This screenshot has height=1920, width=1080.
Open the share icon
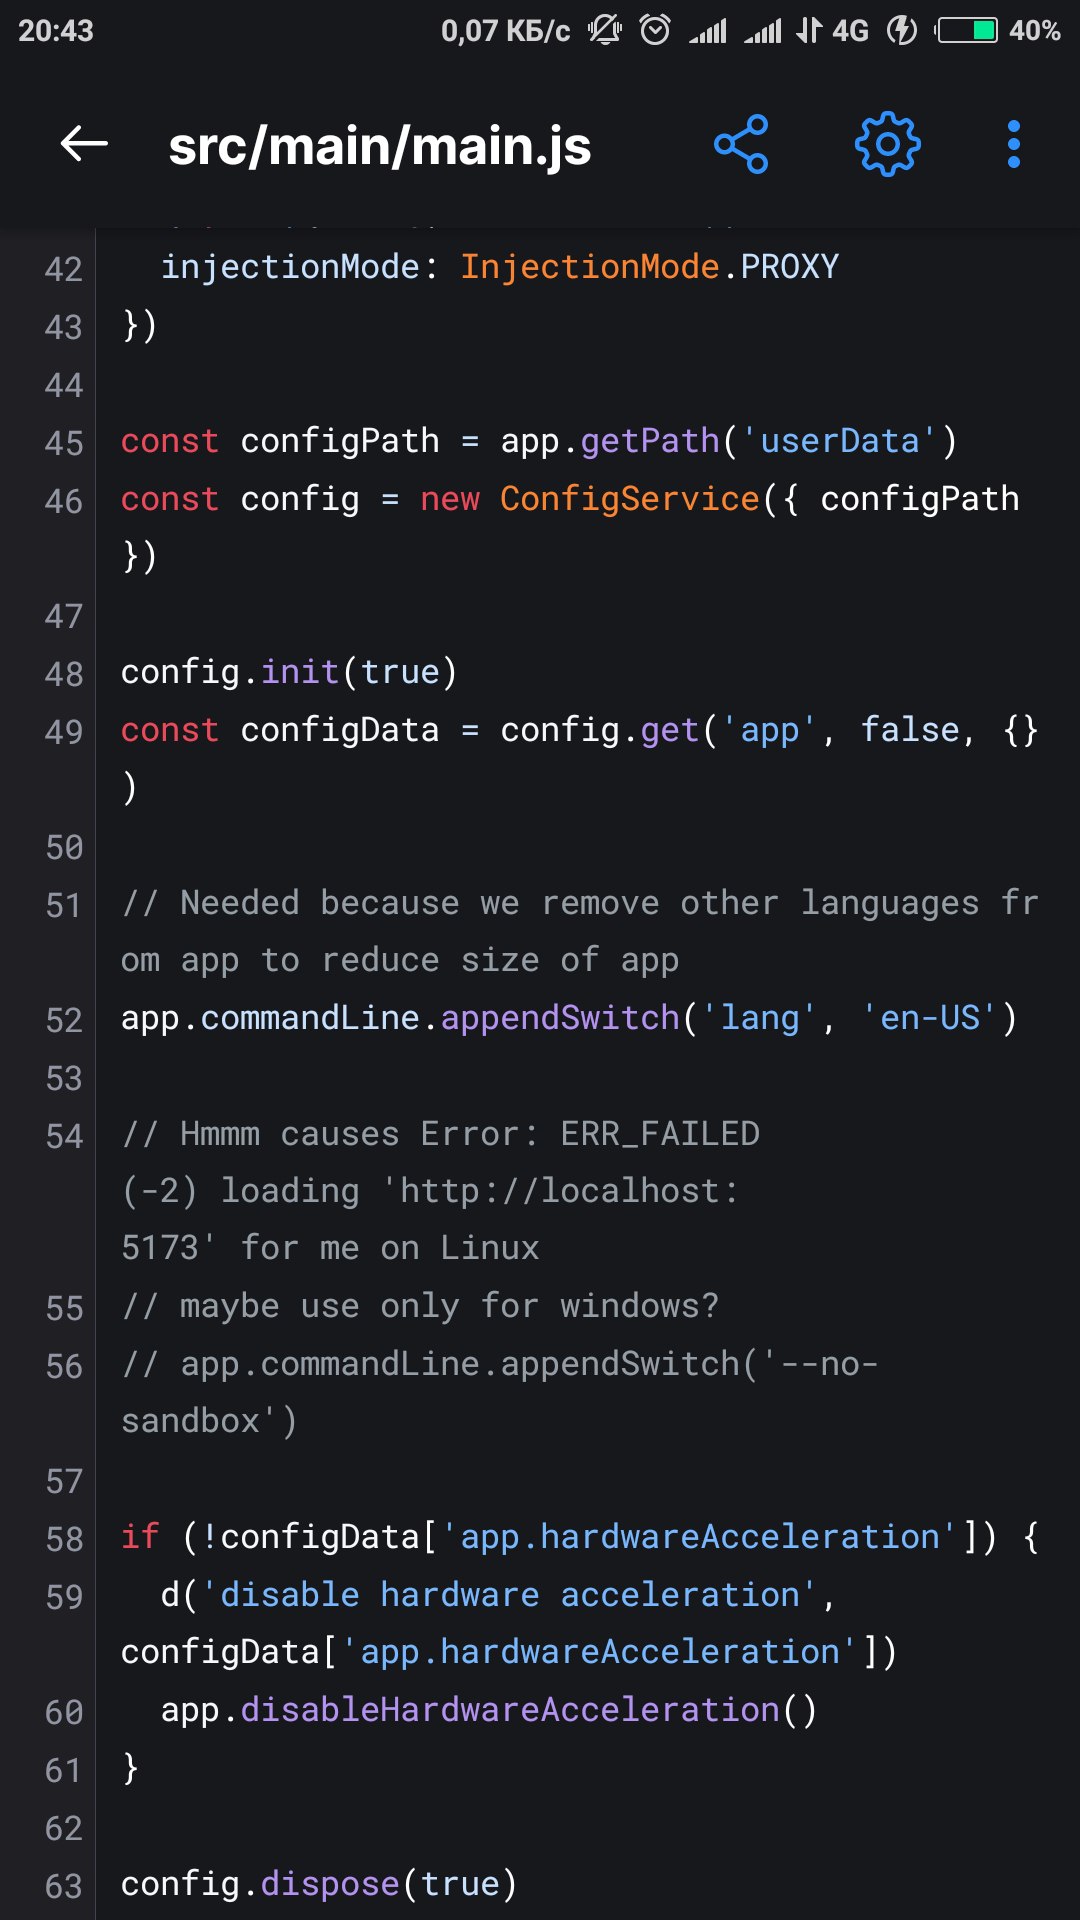(x=741, y=145)
